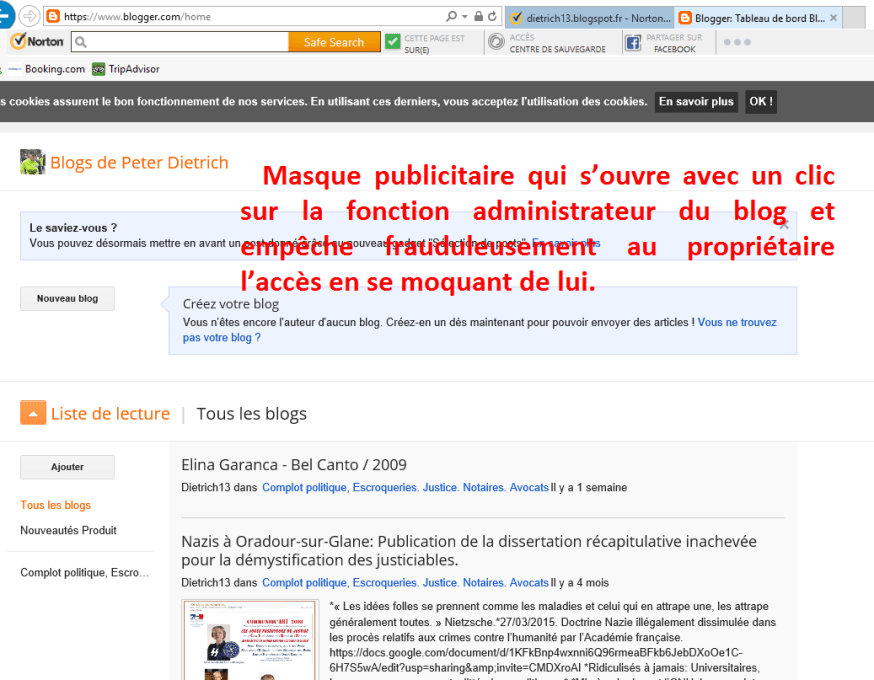Click the browser forward arrow button
Viewport: 874px width, 680px height.
pyautogui.click(x=29, y=16)
